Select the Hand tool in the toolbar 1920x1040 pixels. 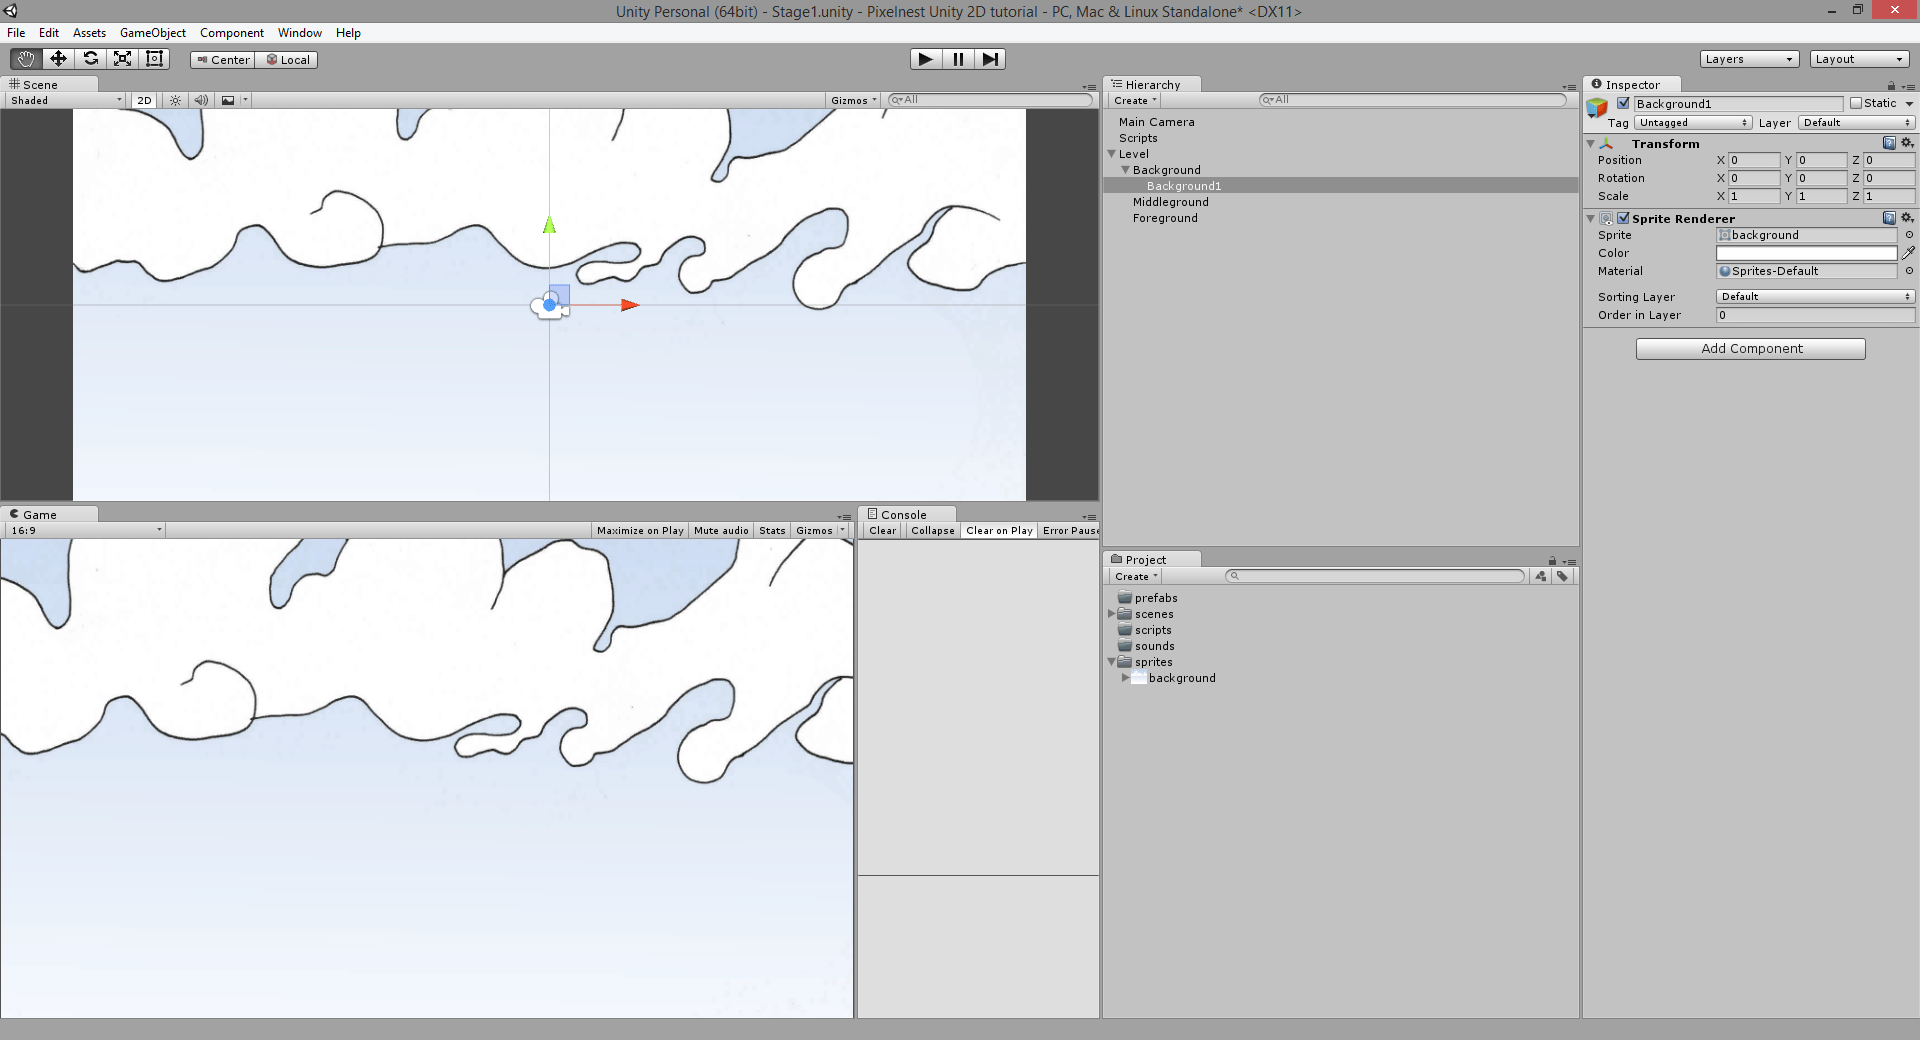click(x=25, y=58)
